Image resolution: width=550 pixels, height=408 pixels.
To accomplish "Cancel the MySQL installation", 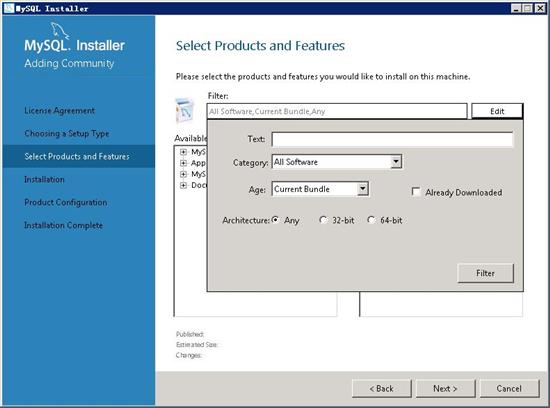I will [x=509, y=388].
